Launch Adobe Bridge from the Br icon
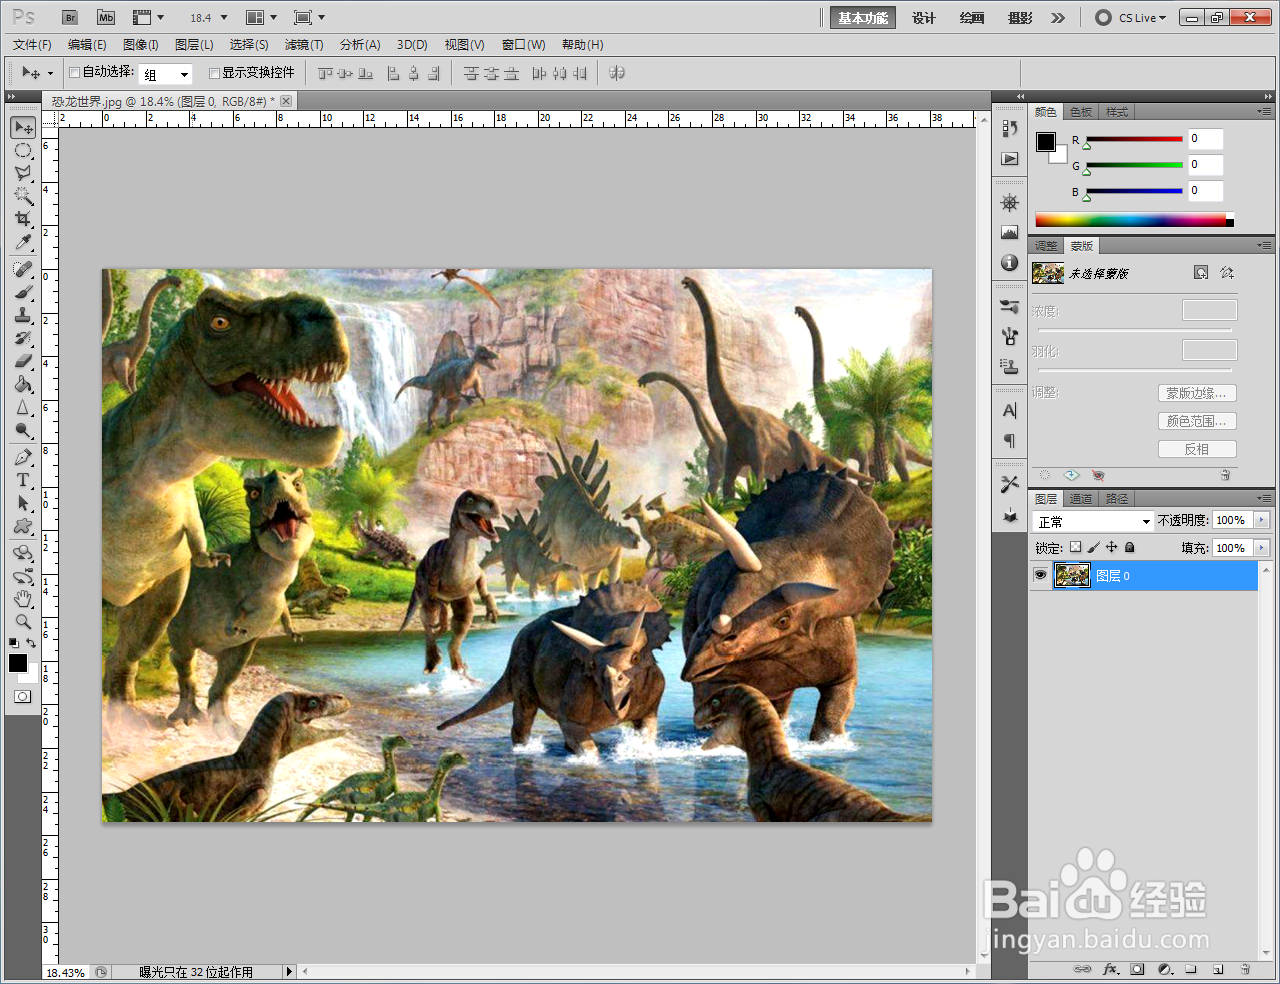The image size is (1280, 984). click(70, 18)
